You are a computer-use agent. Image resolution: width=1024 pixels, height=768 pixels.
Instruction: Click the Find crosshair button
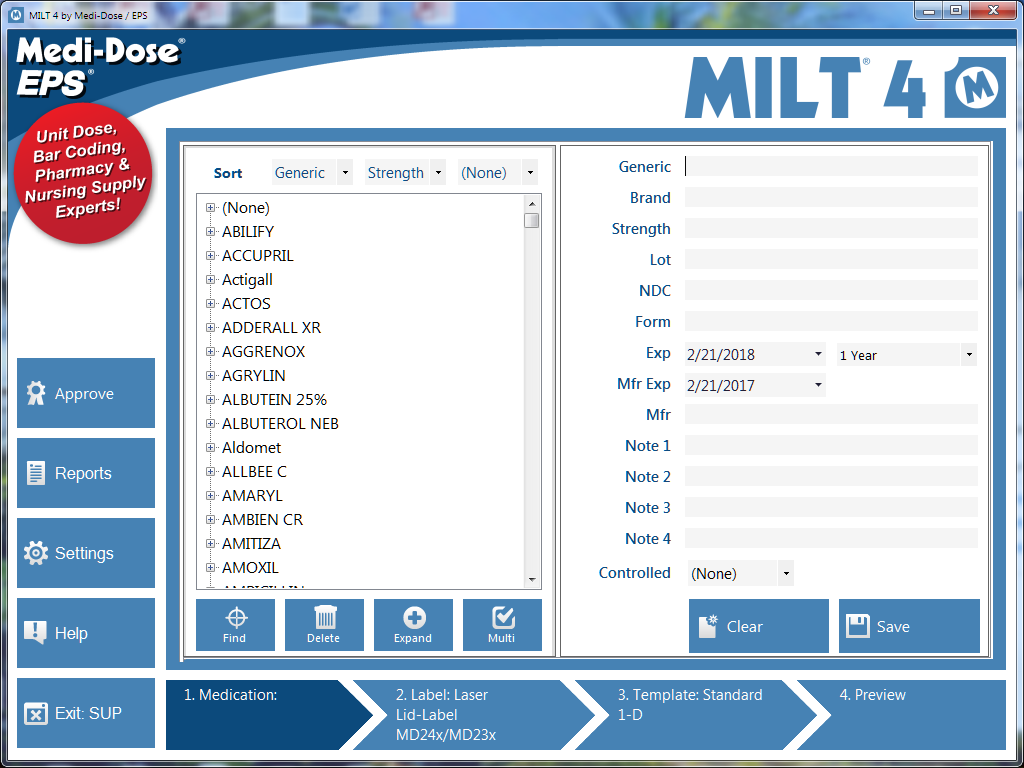235,625
